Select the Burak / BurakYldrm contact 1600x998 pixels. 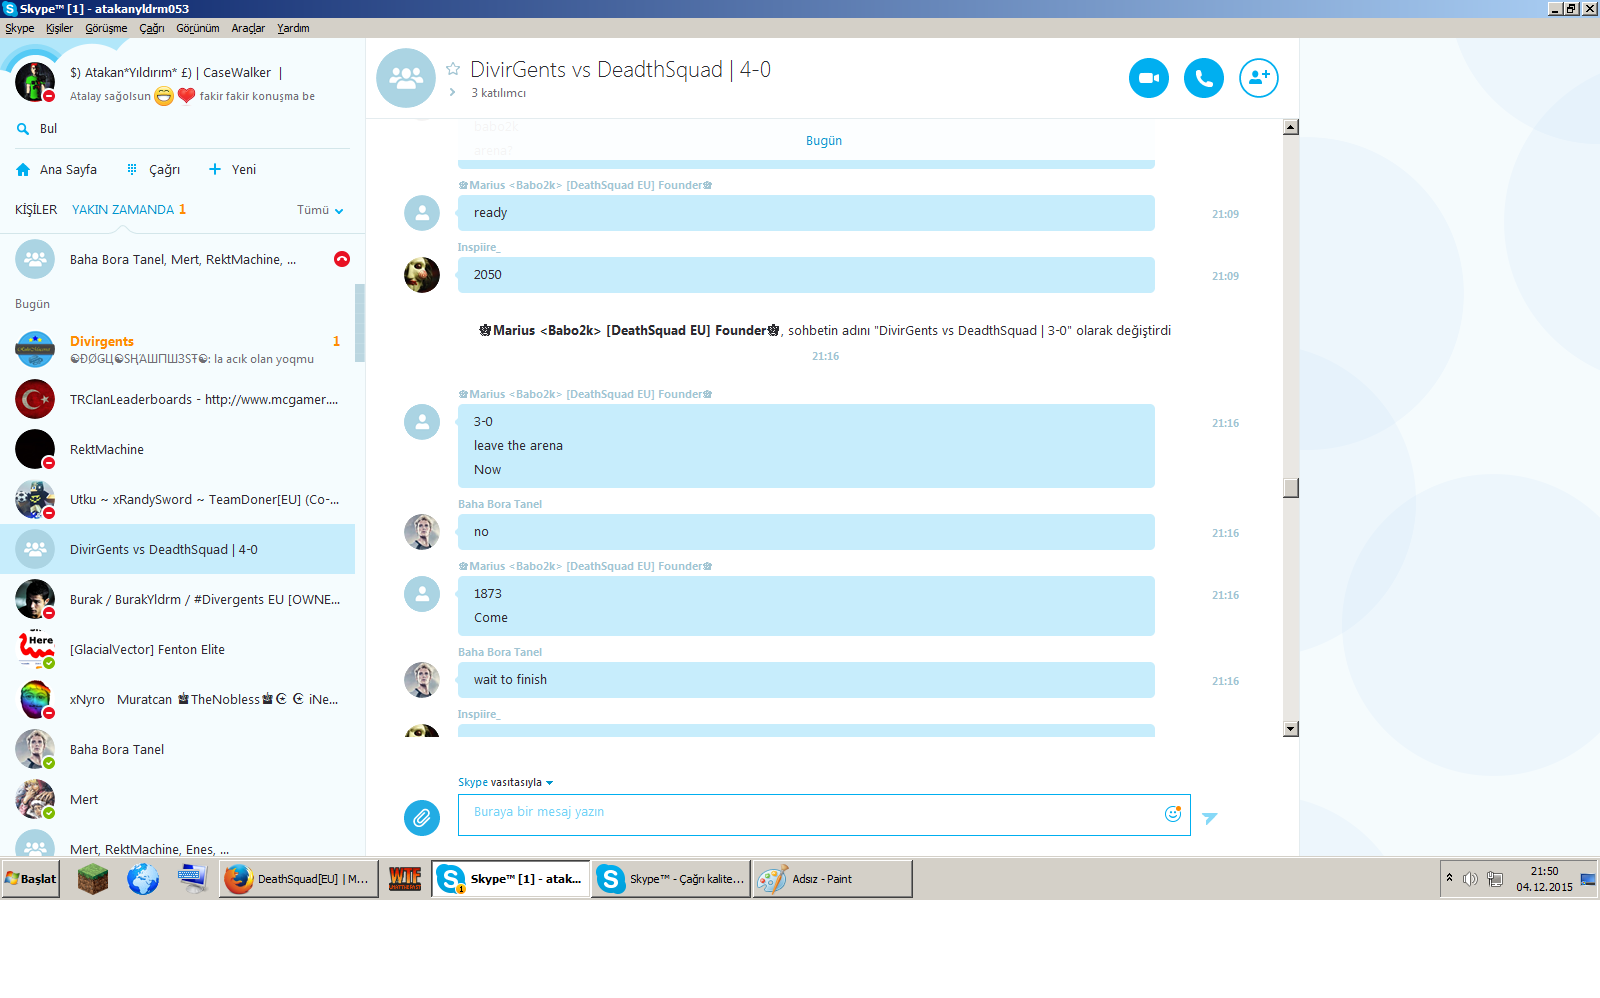click(177, 599)
